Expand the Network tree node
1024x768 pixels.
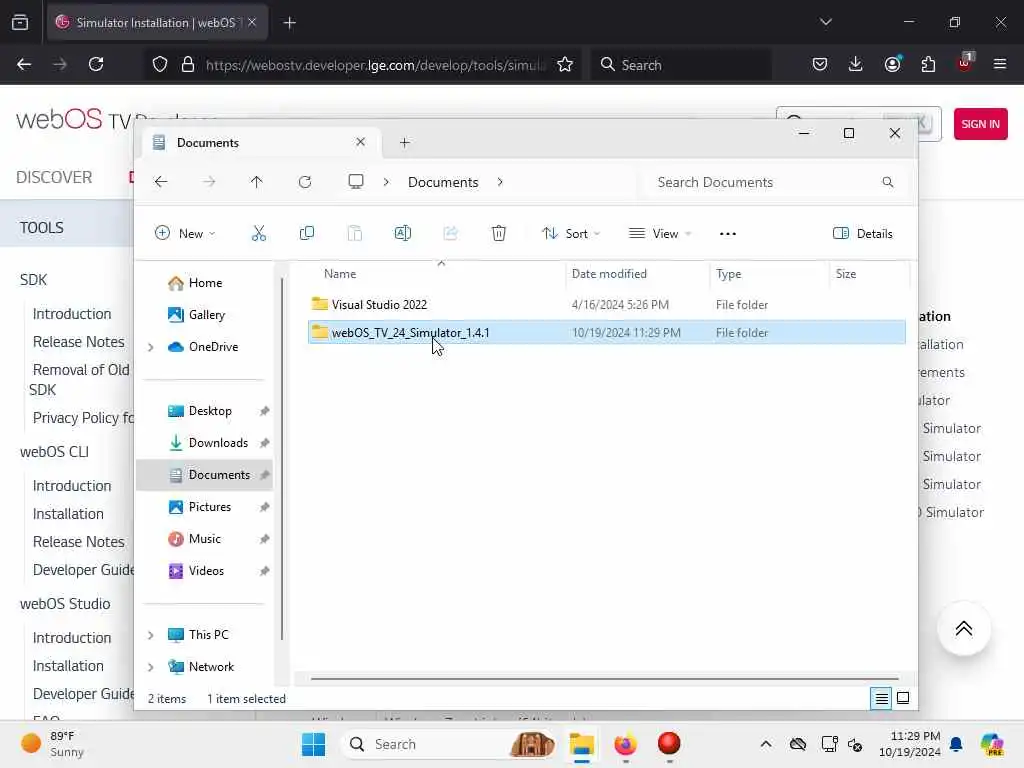pyautogui.click(x=151, y=667)
